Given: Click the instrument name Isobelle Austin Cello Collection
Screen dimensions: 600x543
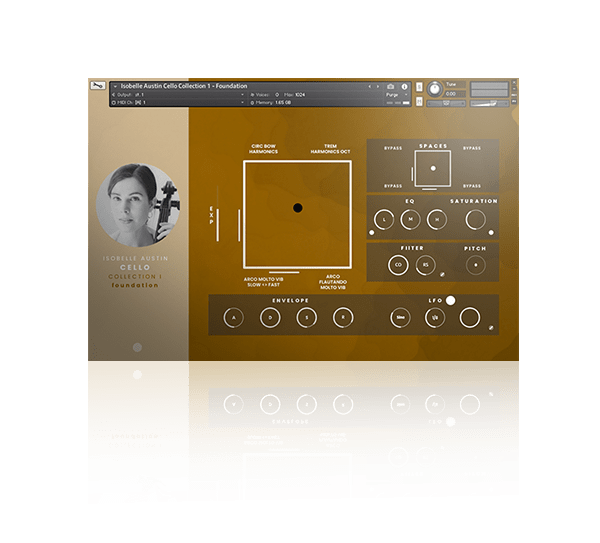Looking at the screenshot, I should point(184,86).
